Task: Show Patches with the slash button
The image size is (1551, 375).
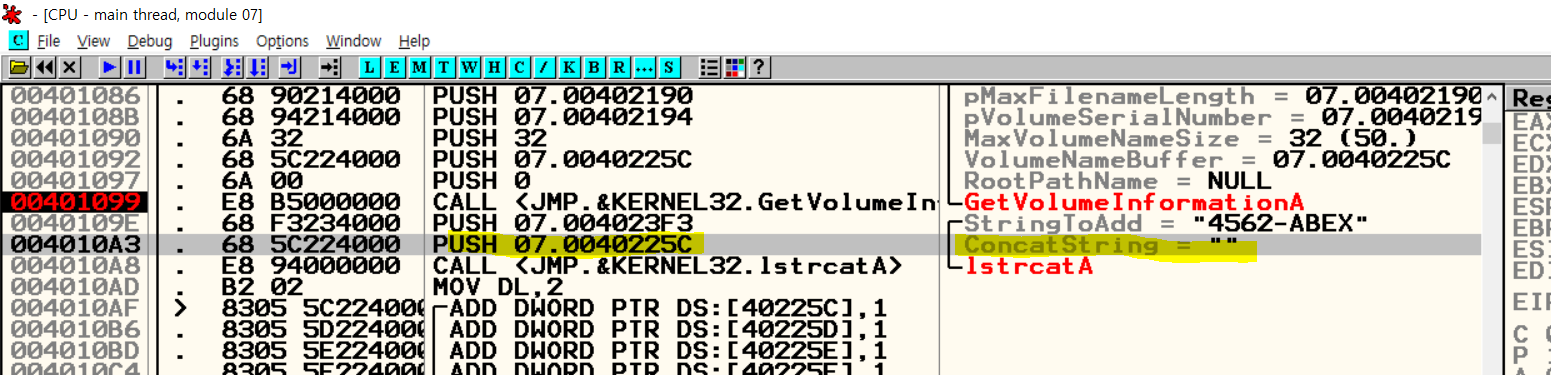Action: point(544,68)
